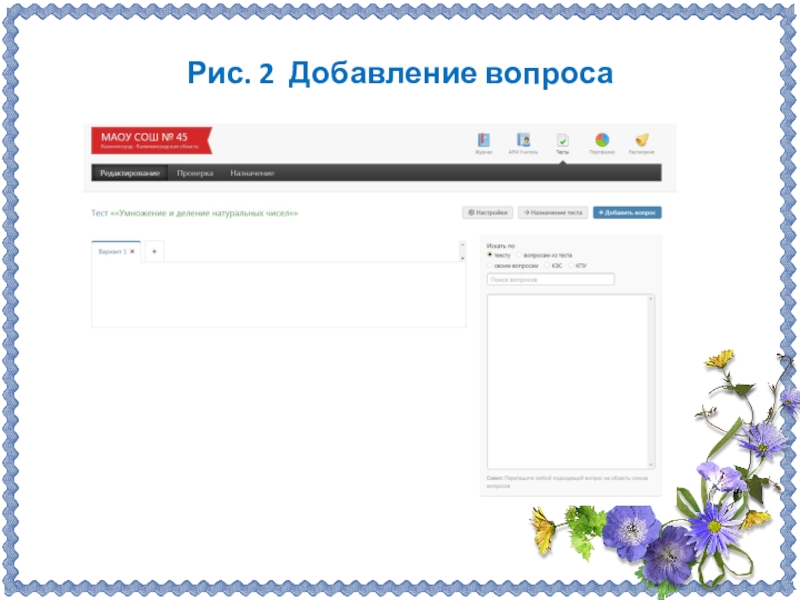Screen dimensions: 800x600
Task: Click the Тесты checkmark icon
Action: 562,141
